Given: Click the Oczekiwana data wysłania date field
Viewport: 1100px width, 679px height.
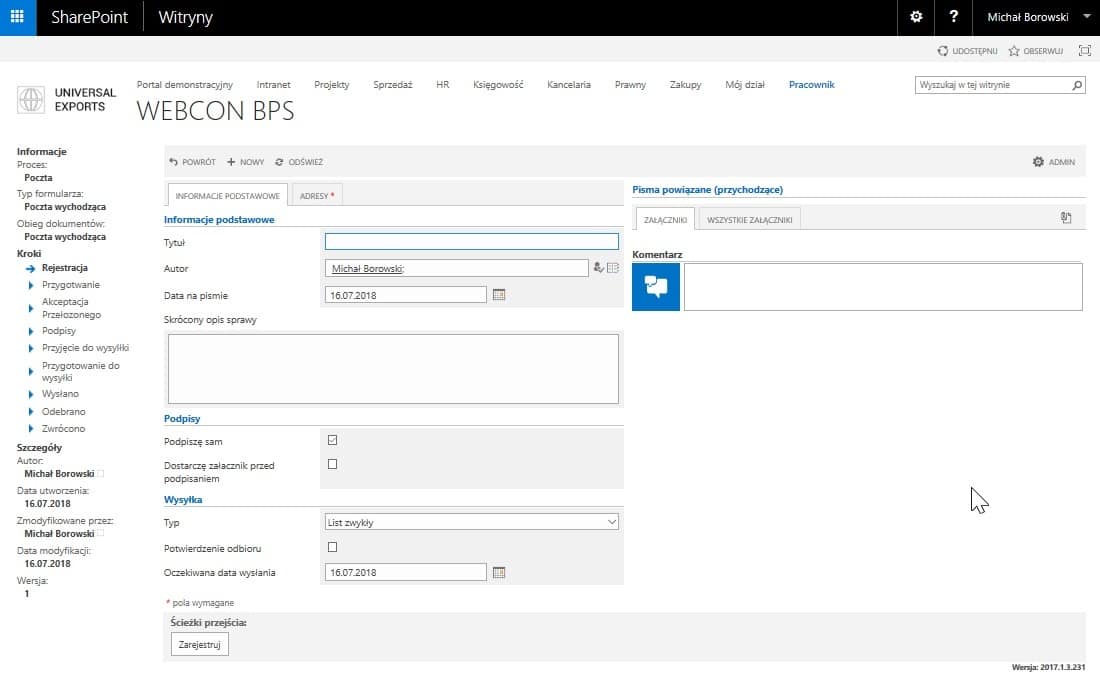Looking at the screenshot, I should (x=405, y=572).
